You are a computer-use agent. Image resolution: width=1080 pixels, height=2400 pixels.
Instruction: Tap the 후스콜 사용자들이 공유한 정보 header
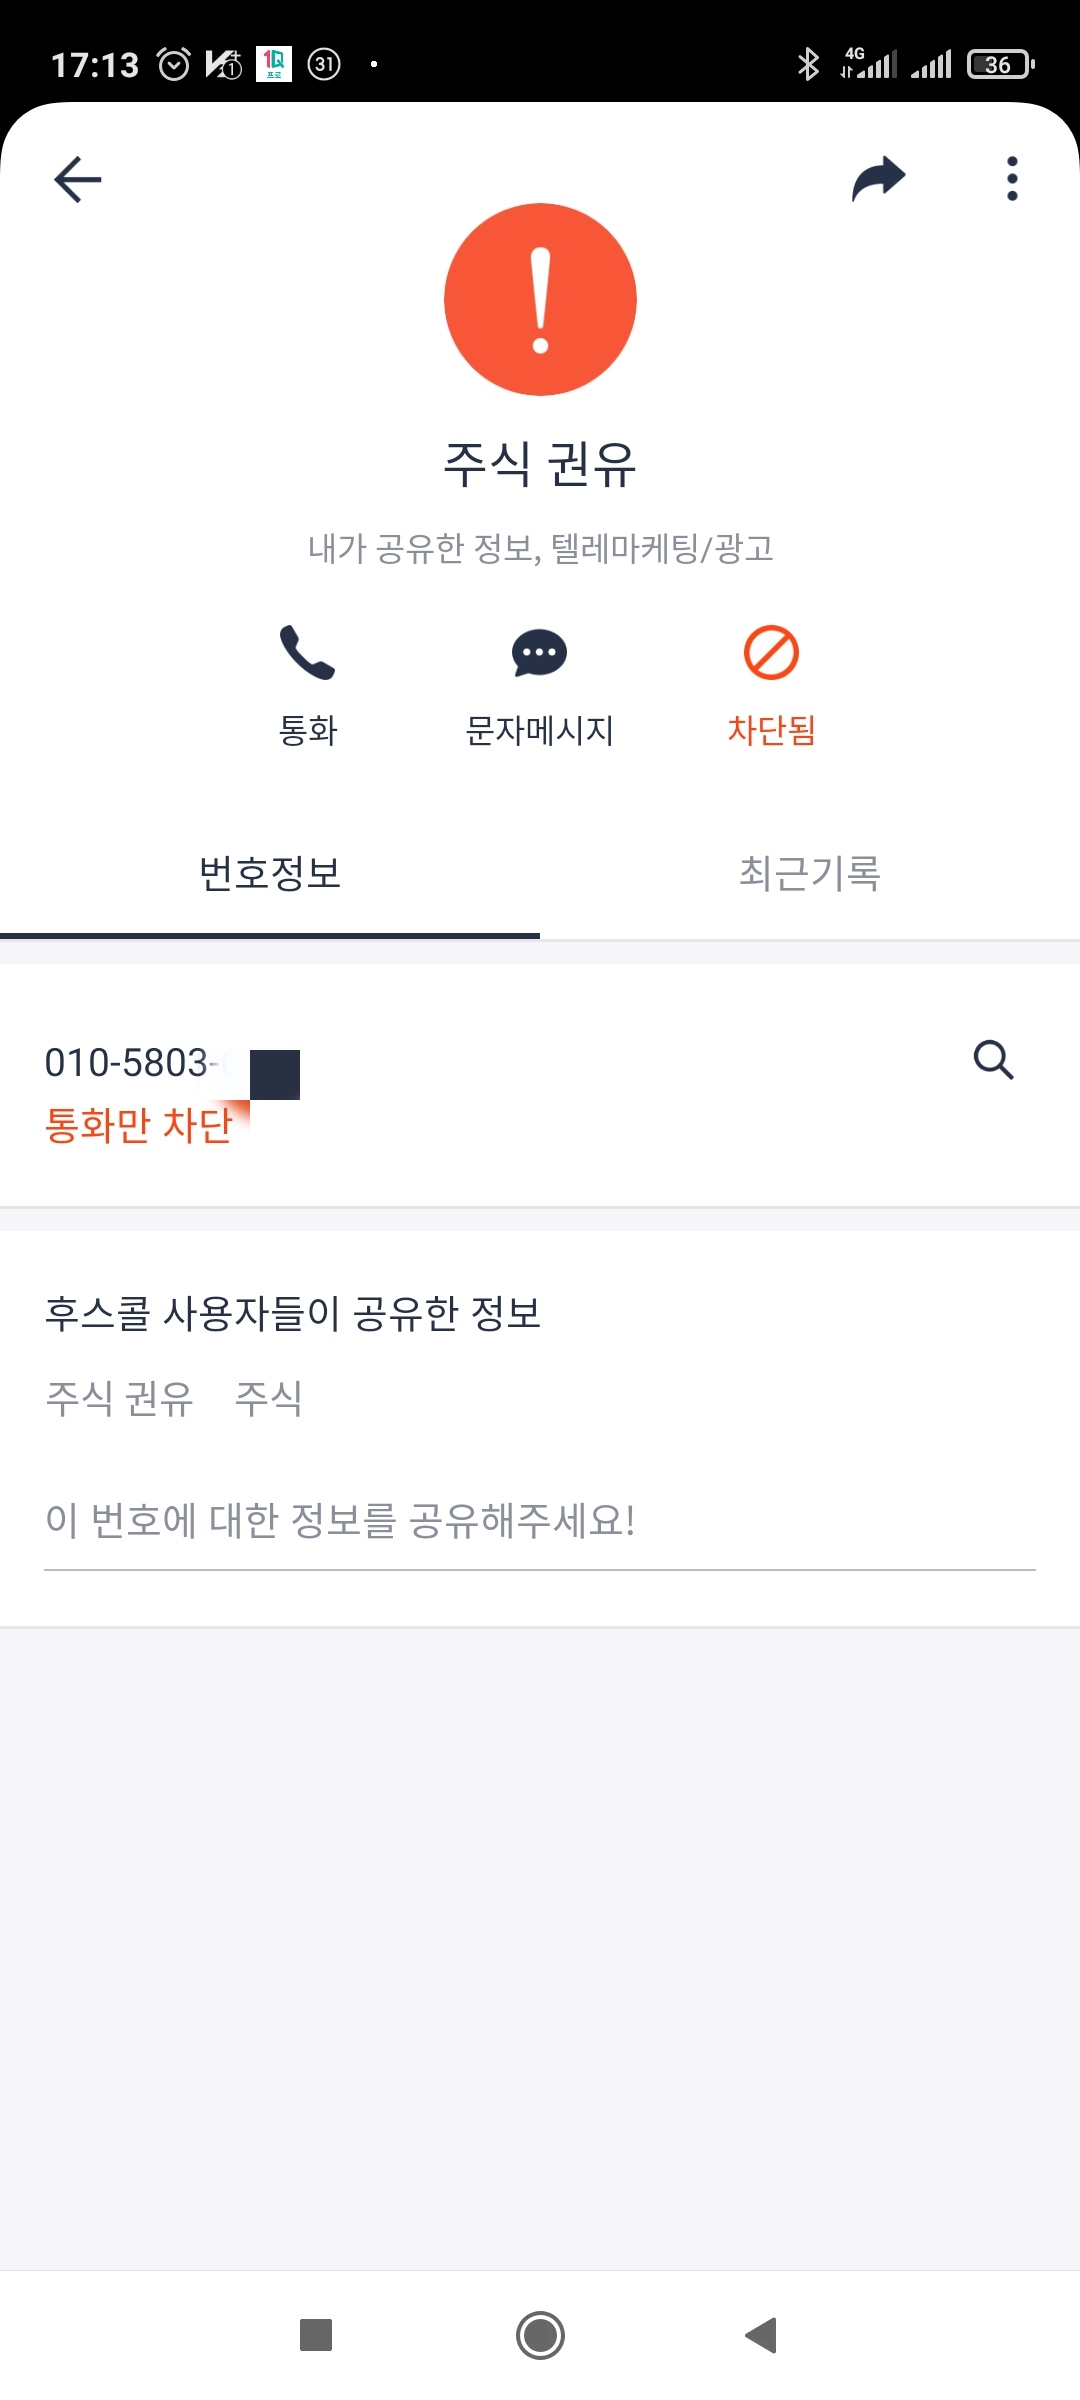point(293,1313)
